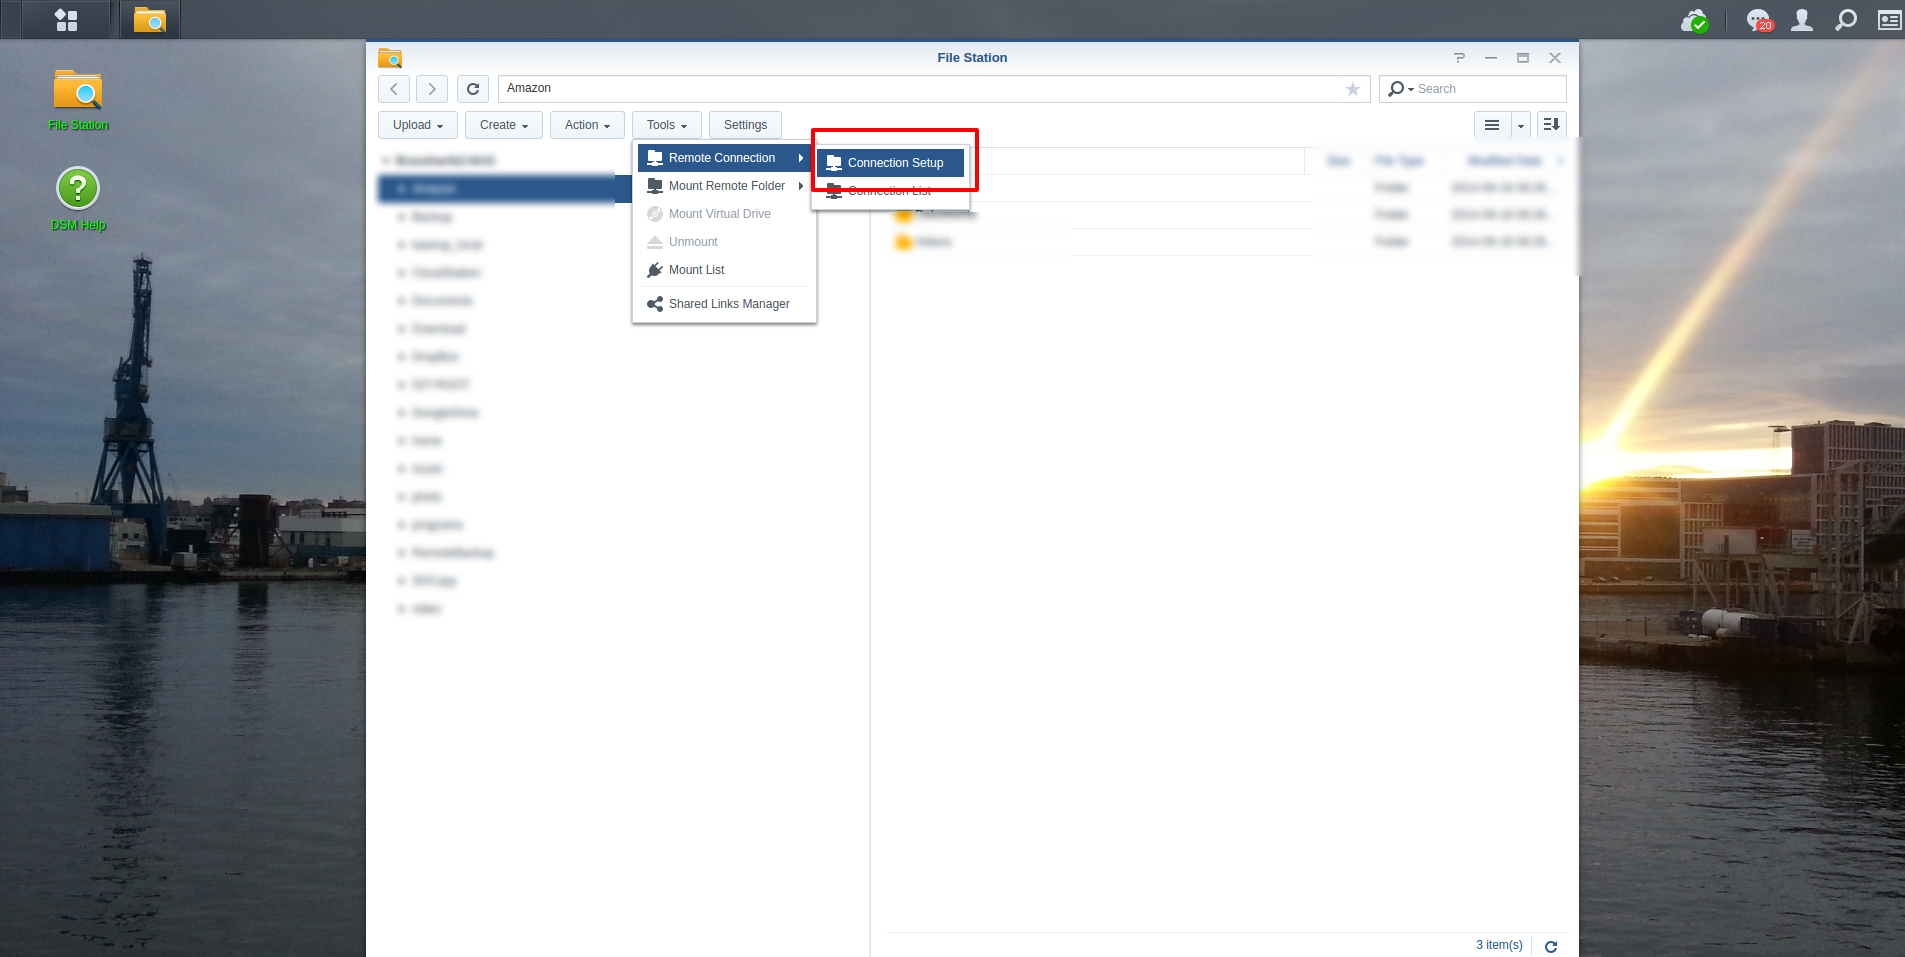Open the DSM main menu icon
The height and width of the screenshot is (957, 1905).
pos(66,20)
